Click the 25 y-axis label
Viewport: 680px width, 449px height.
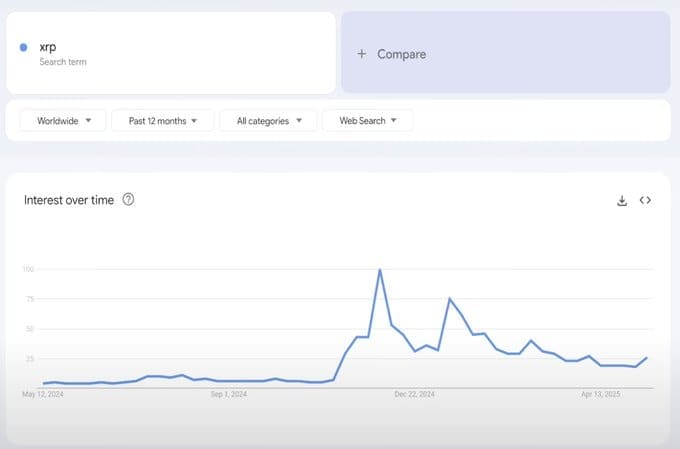(x=29, y=359)
